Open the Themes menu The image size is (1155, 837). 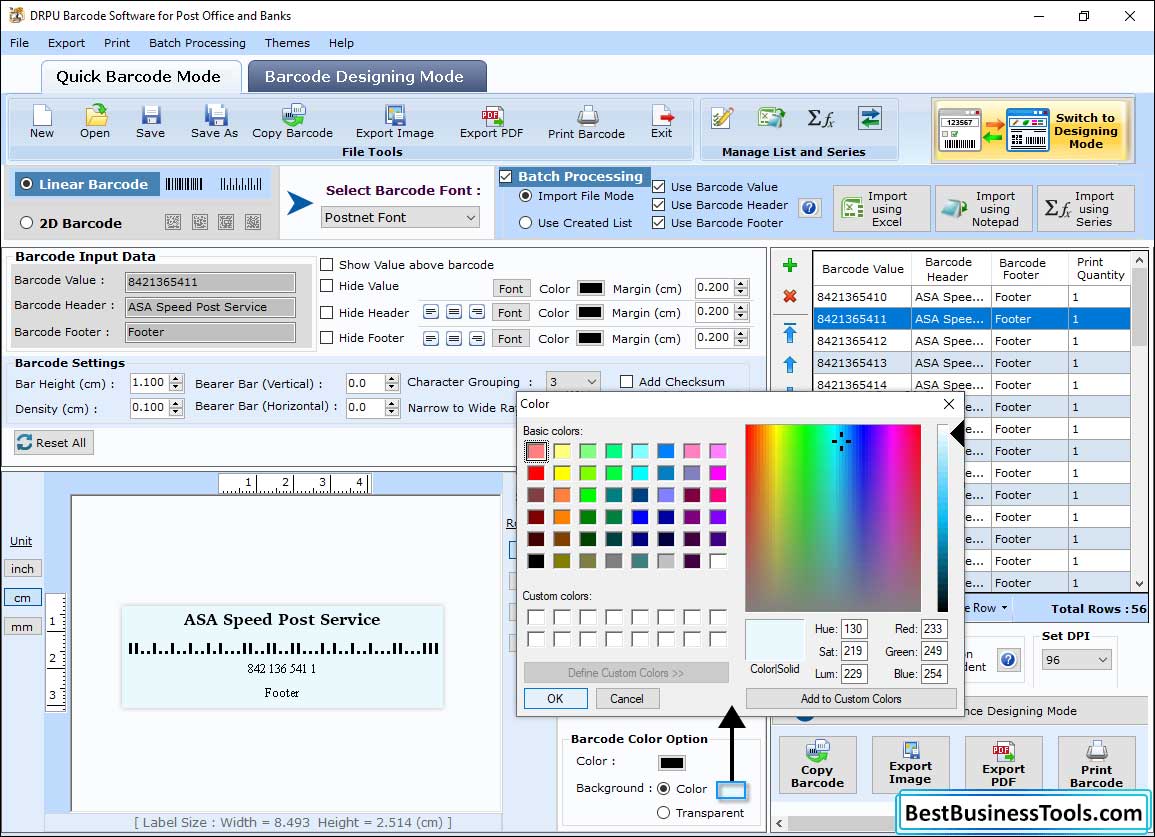click(x=287, y=43)
